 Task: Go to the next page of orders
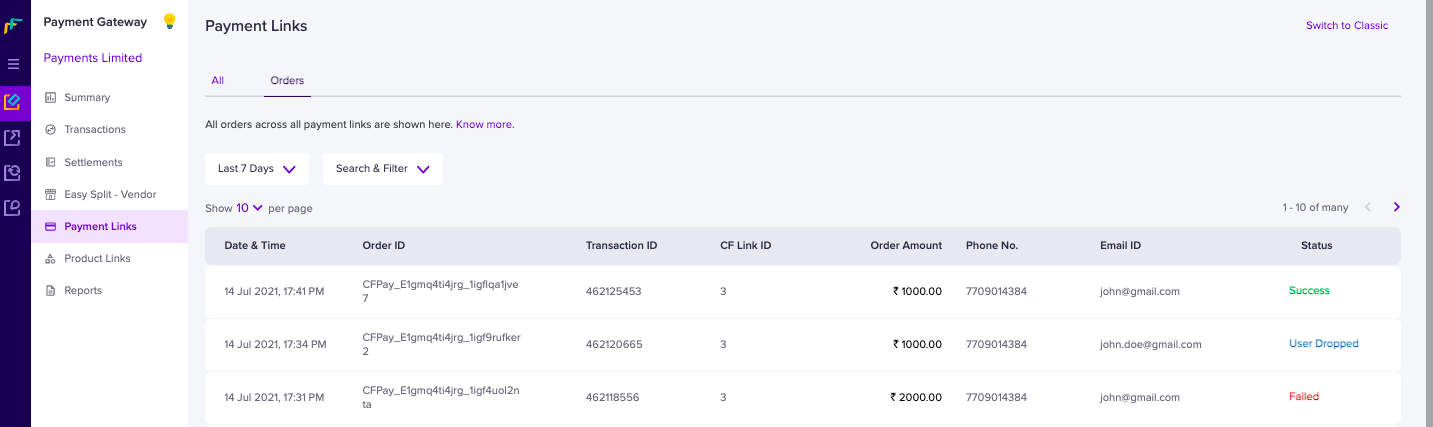click(1397, 207)
